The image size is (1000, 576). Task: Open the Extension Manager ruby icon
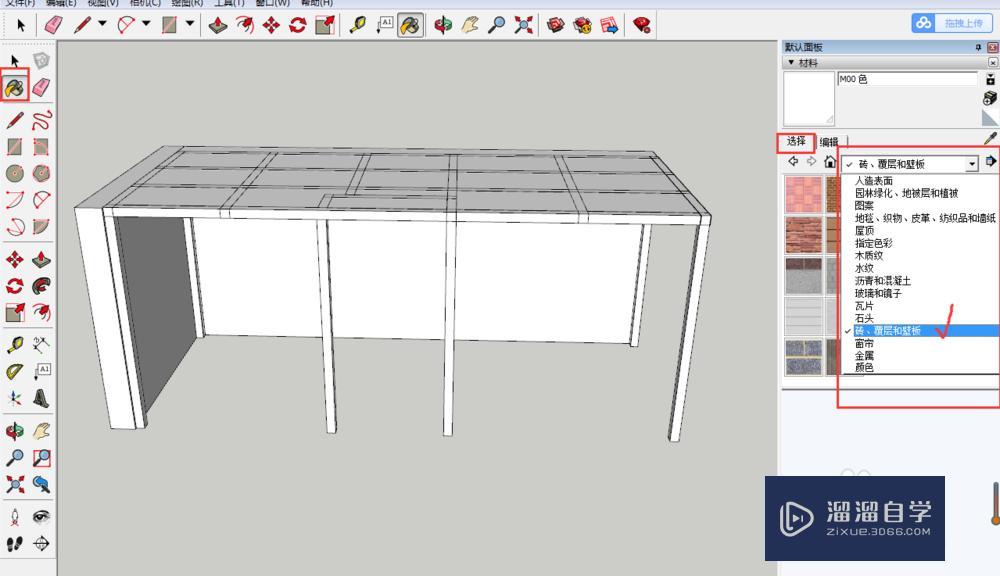pos(642,25)
